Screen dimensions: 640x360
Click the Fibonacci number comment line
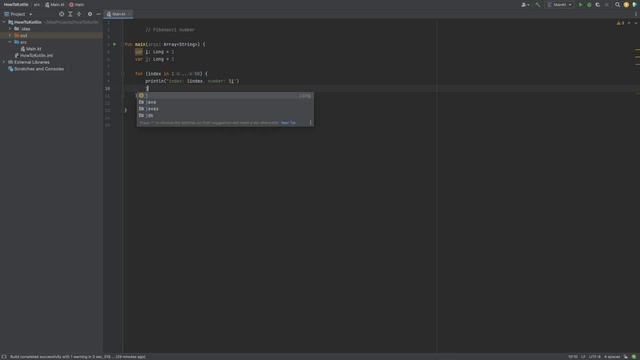pyautogui.click(x=170, y=30)
